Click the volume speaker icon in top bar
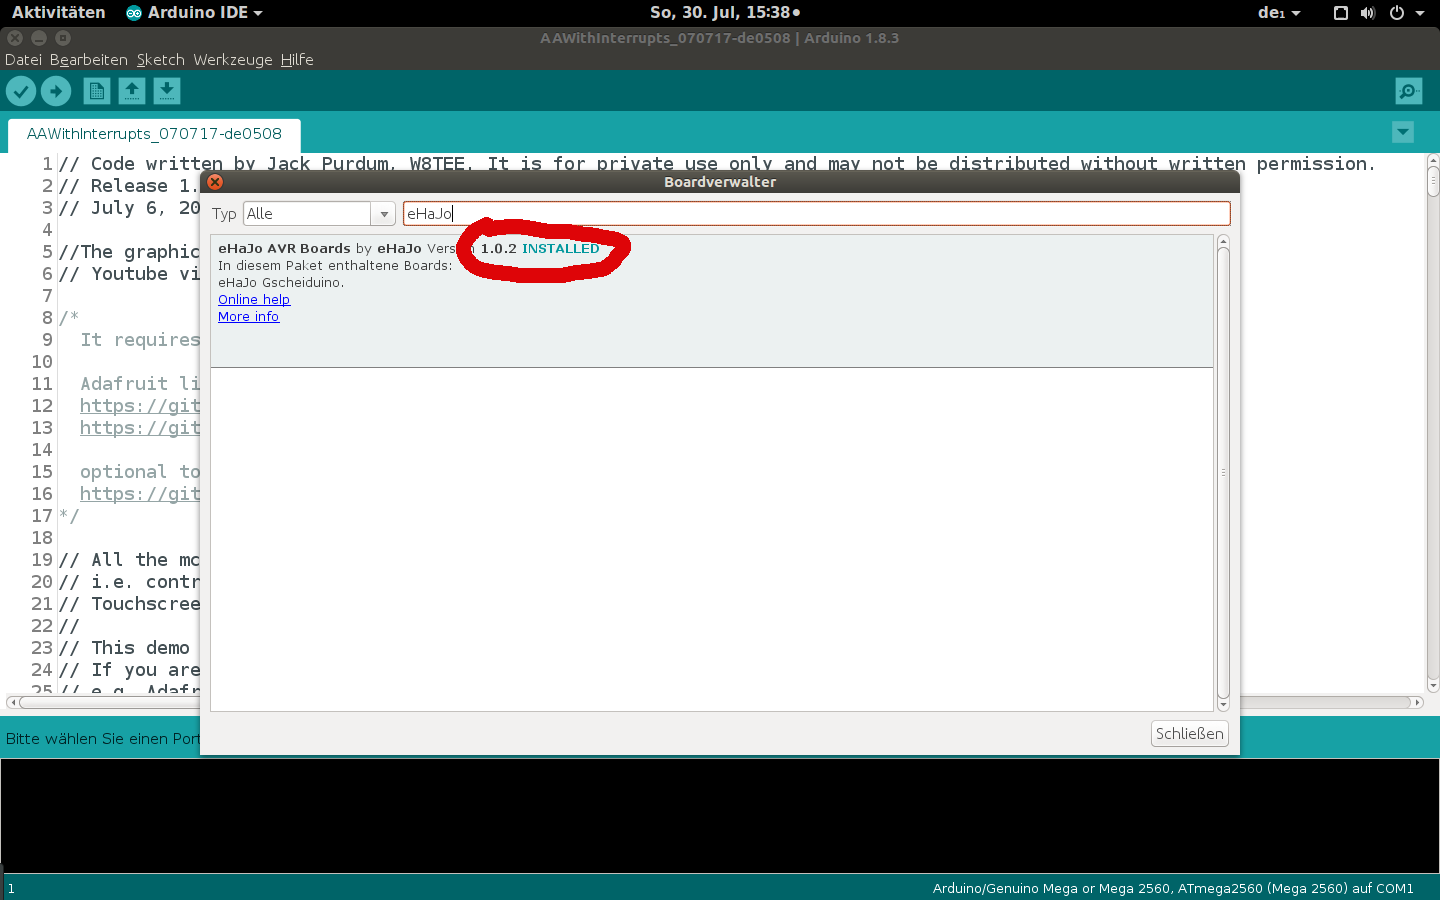Image resolution: width=1440 pixels, height=900 pixels. tap(1368, 13)
